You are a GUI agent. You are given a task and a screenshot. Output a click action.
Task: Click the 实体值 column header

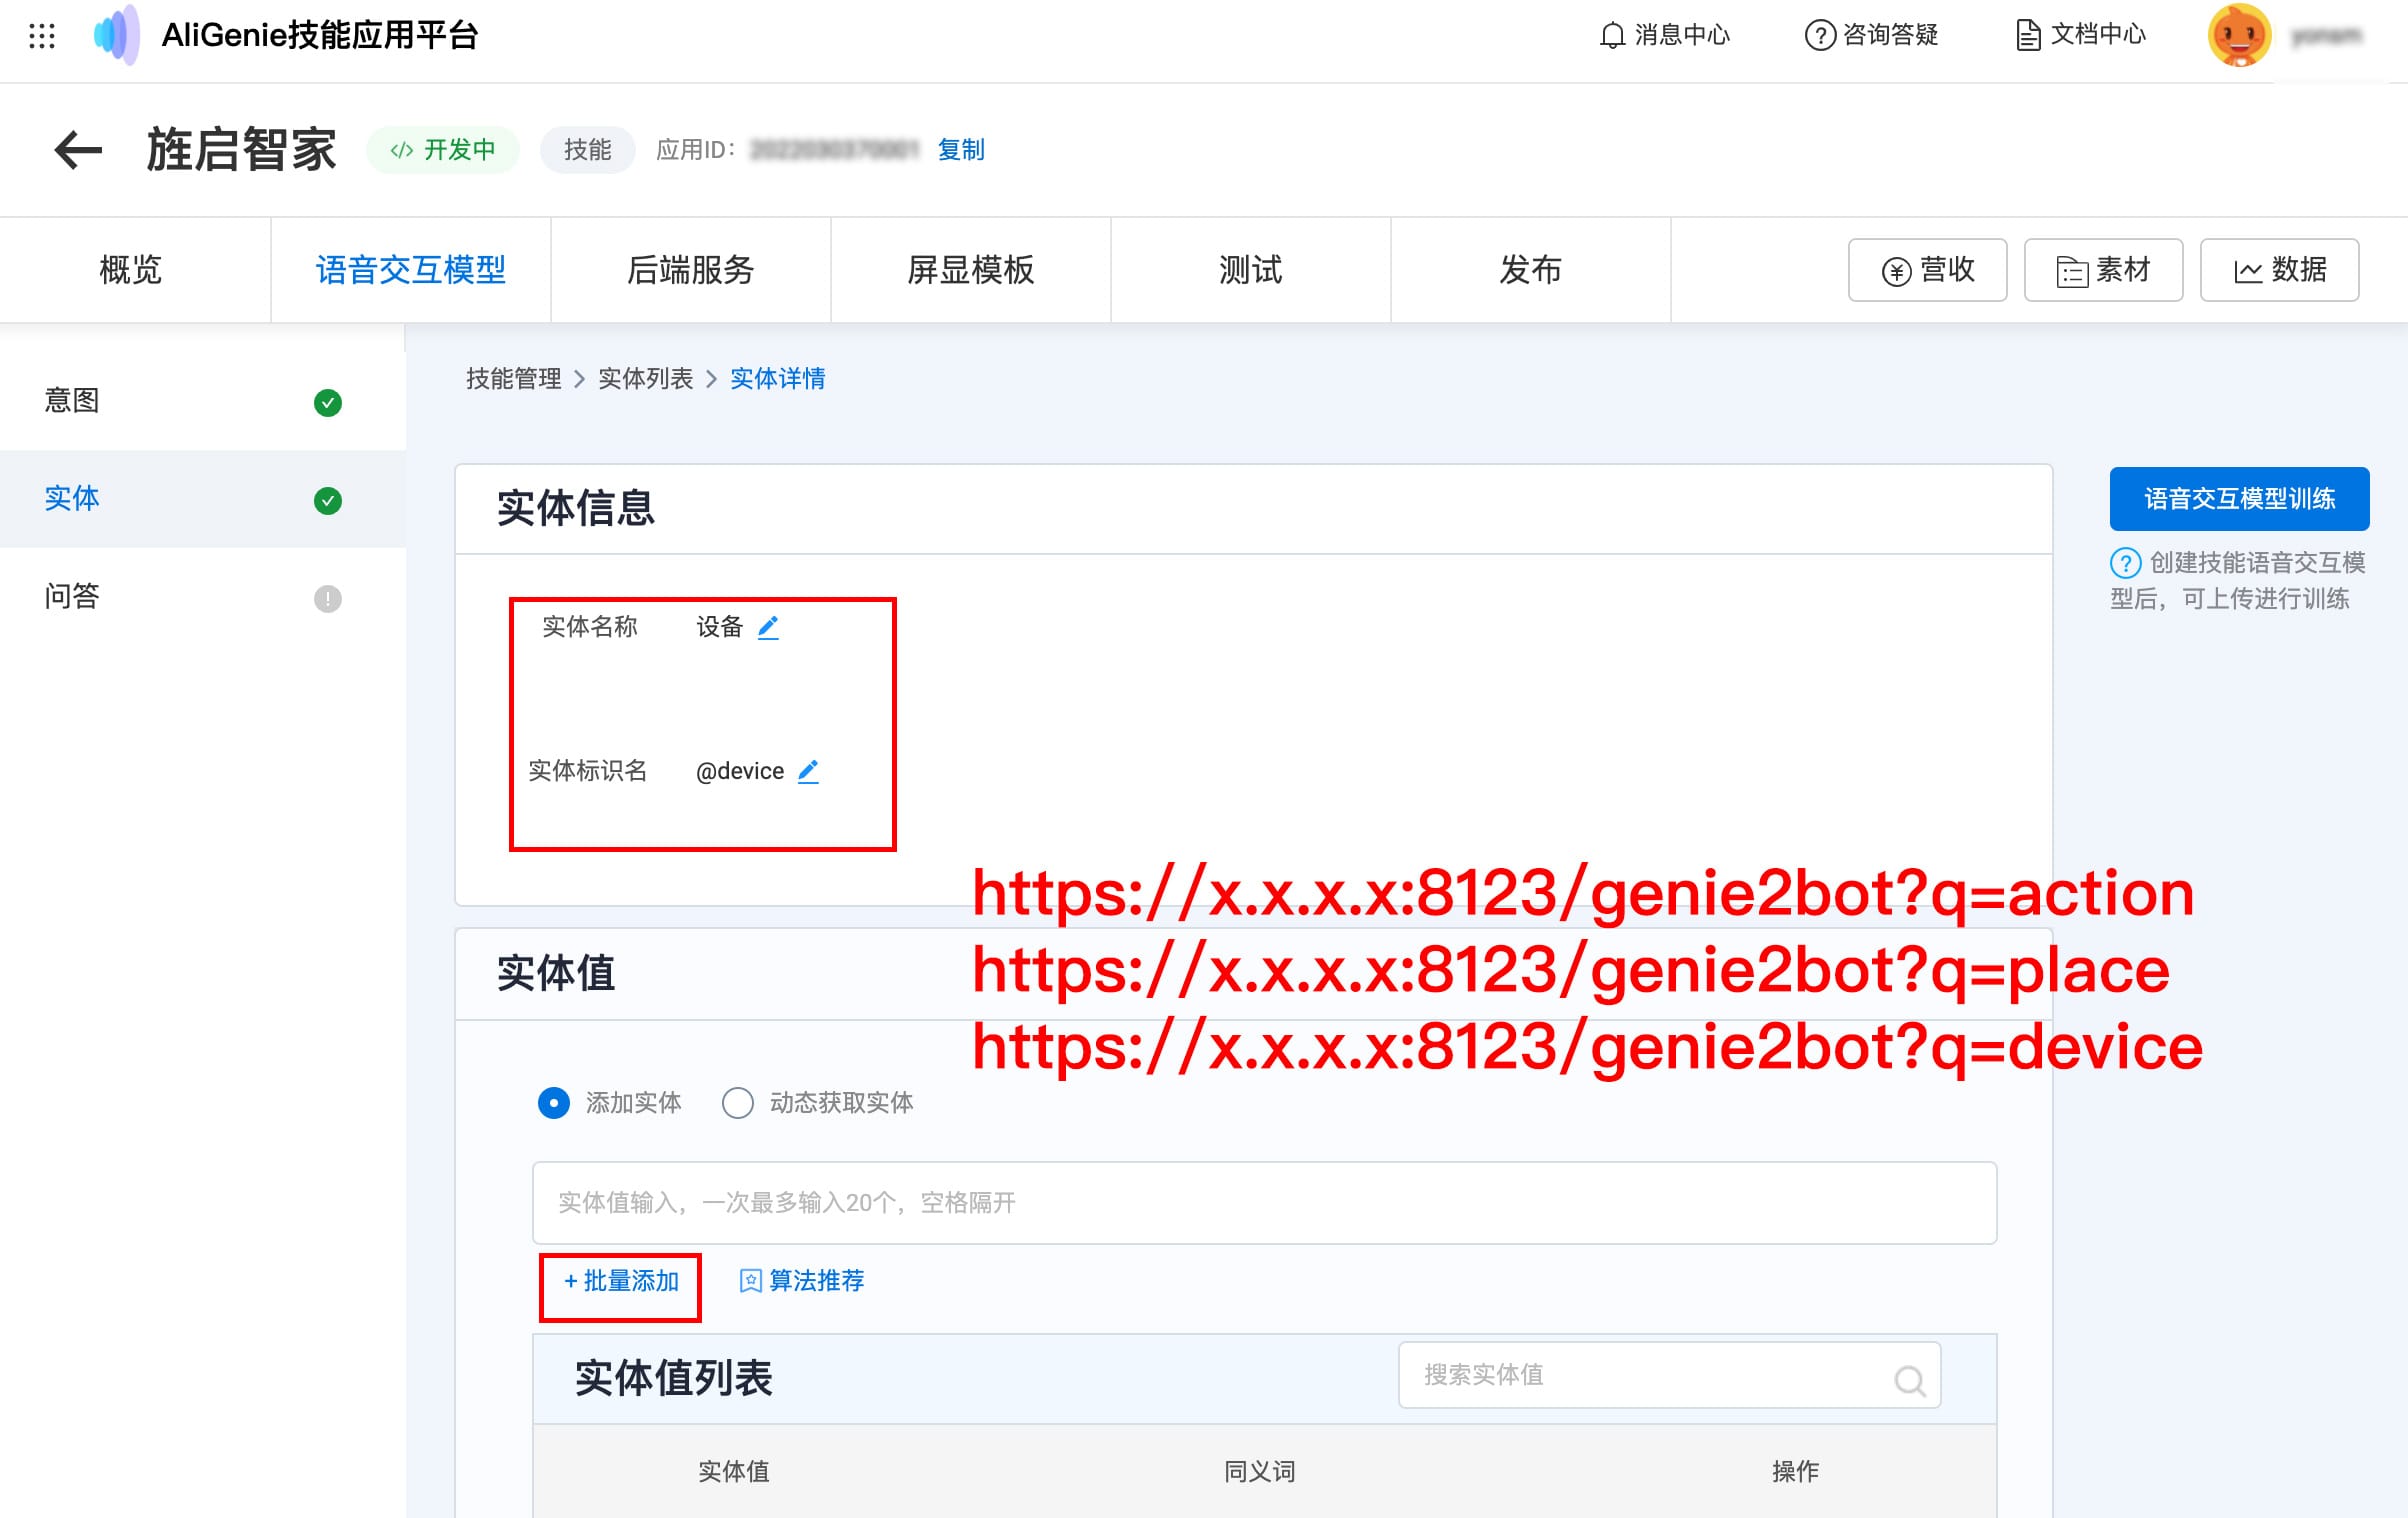pyautogui.click(x=734, y=1472)
